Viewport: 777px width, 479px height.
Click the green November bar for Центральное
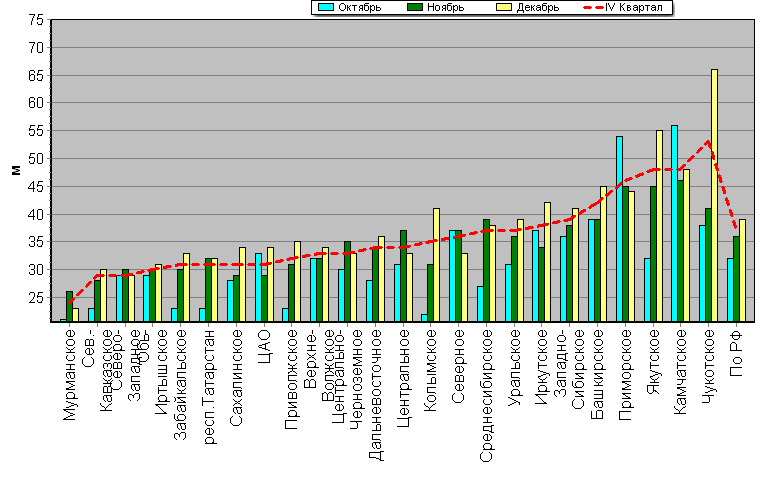(x=404, y=276)
